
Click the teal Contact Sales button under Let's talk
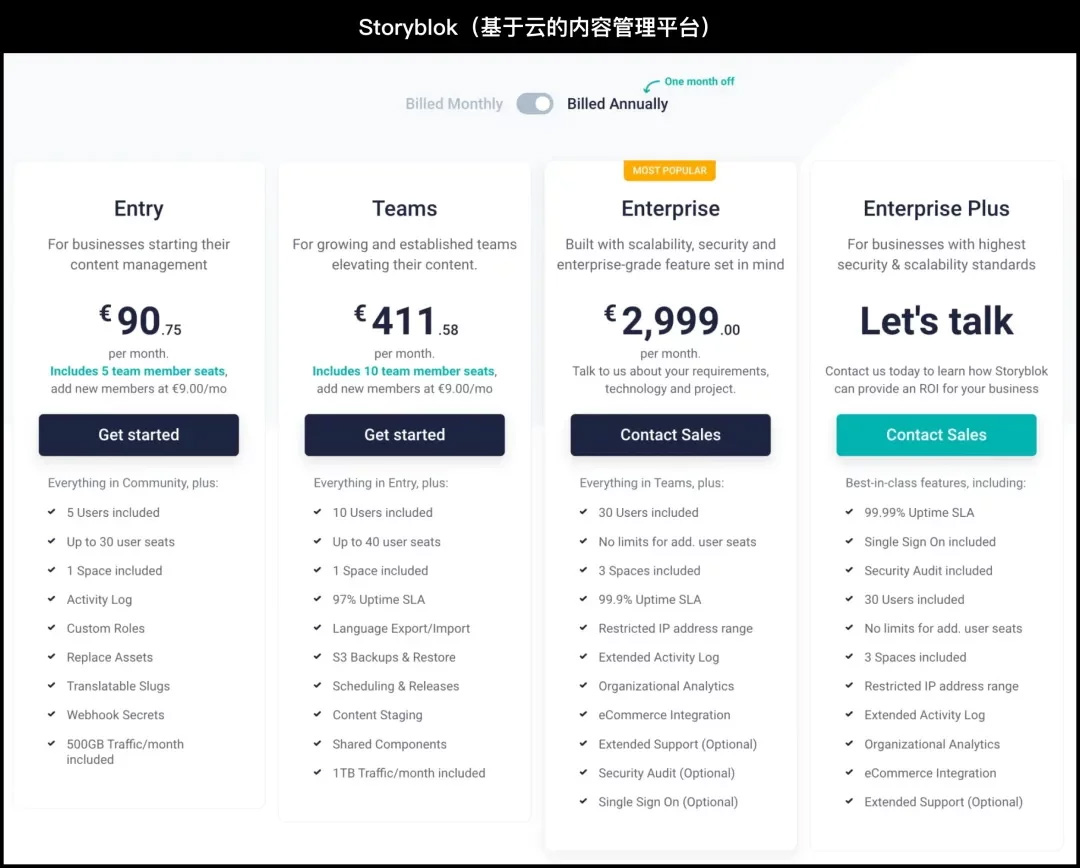click(936, 435)
